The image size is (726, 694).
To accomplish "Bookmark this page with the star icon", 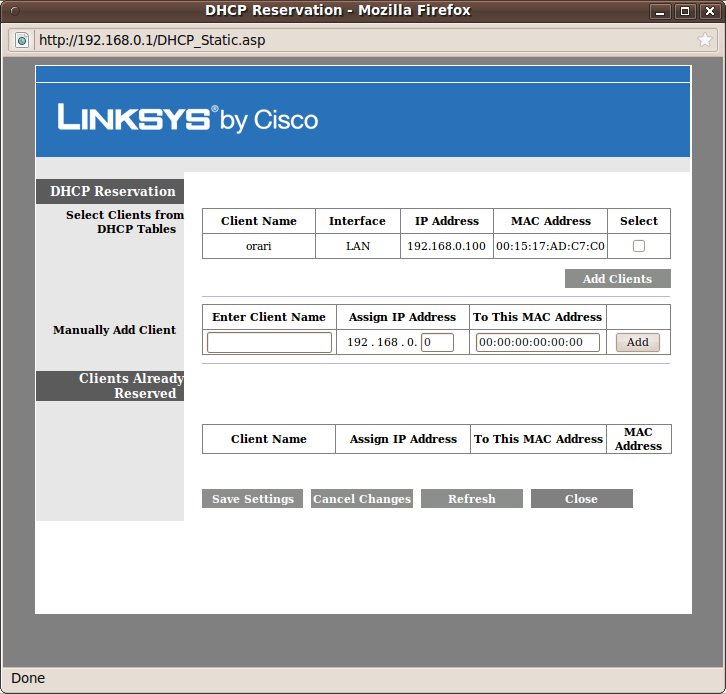I will click(x=705, y=40).
